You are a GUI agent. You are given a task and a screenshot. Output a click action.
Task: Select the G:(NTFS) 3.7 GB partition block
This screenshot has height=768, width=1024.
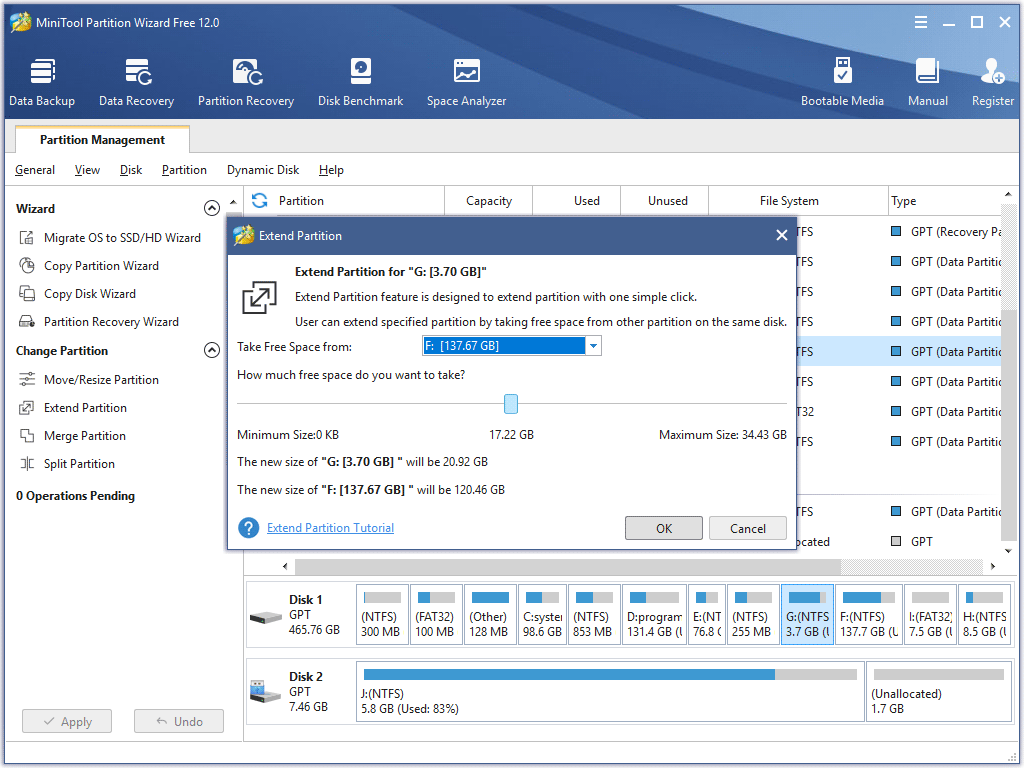[807, 615]
